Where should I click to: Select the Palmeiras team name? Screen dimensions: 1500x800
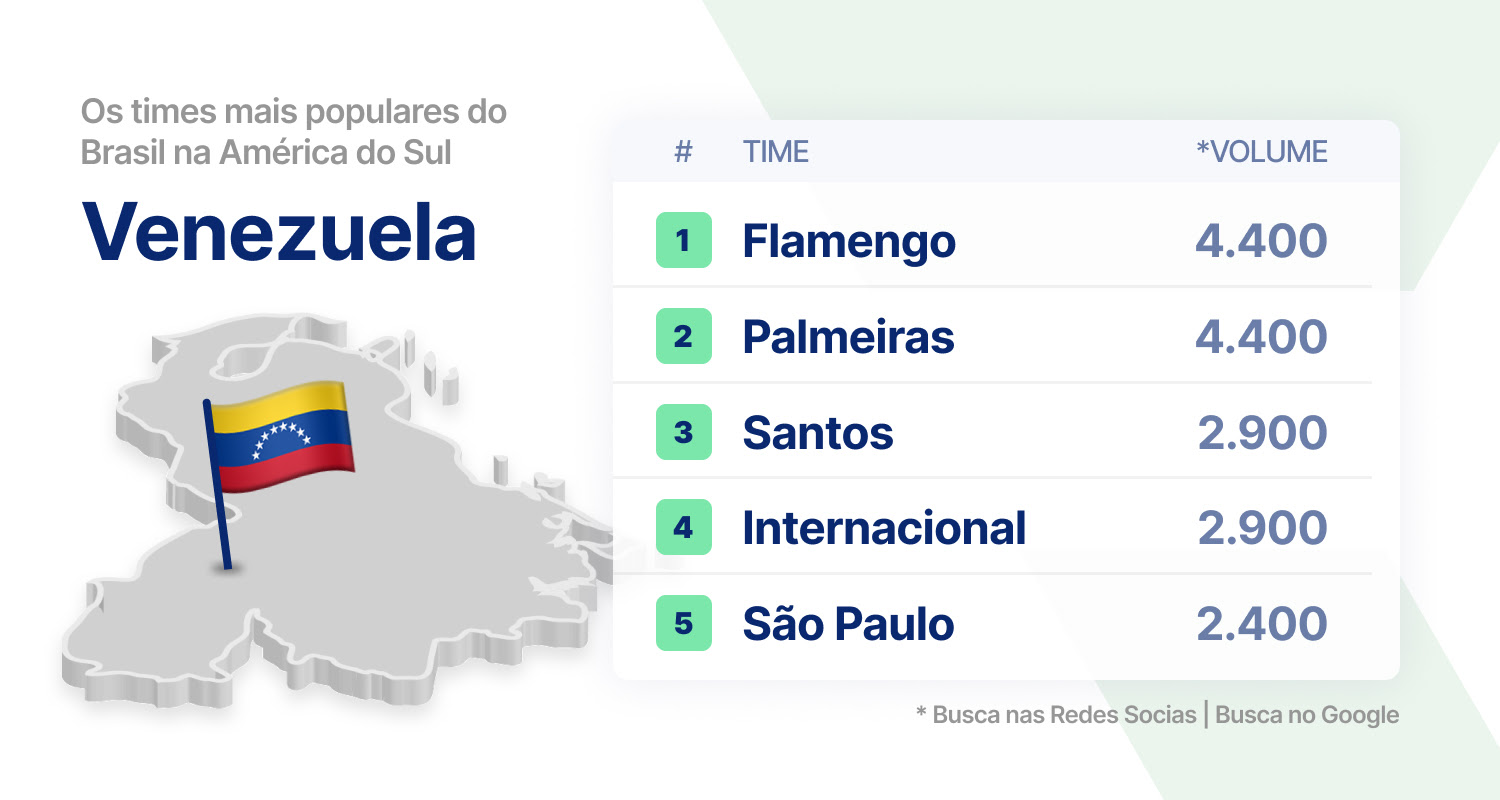coord(848,337)
